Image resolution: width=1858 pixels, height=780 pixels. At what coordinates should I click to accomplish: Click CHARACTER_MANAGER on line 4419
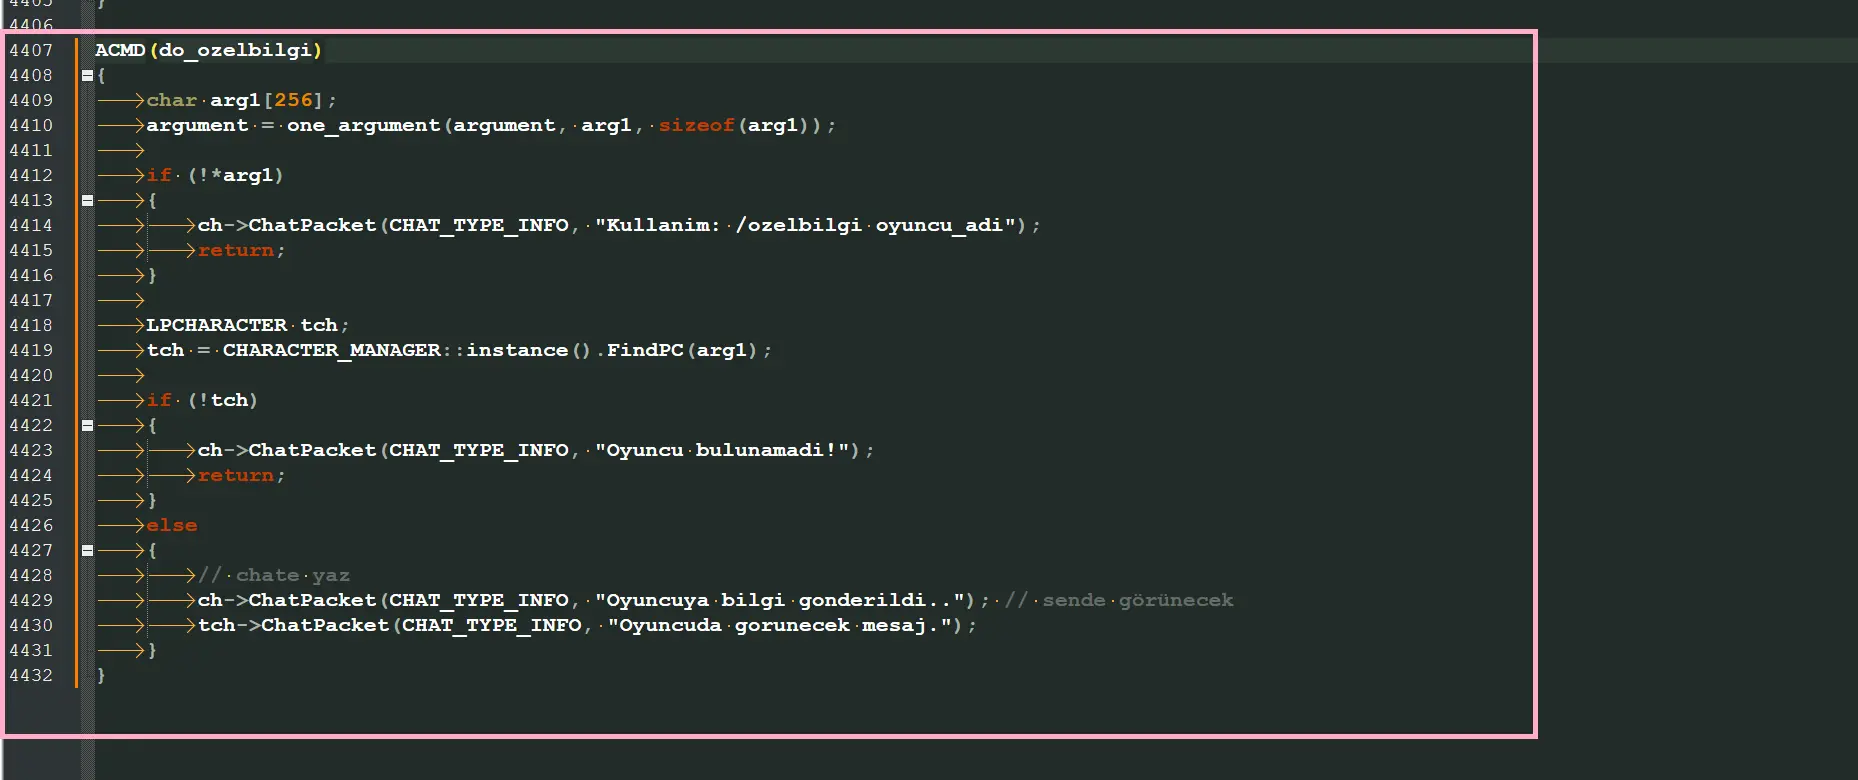(x=331, y=350)
